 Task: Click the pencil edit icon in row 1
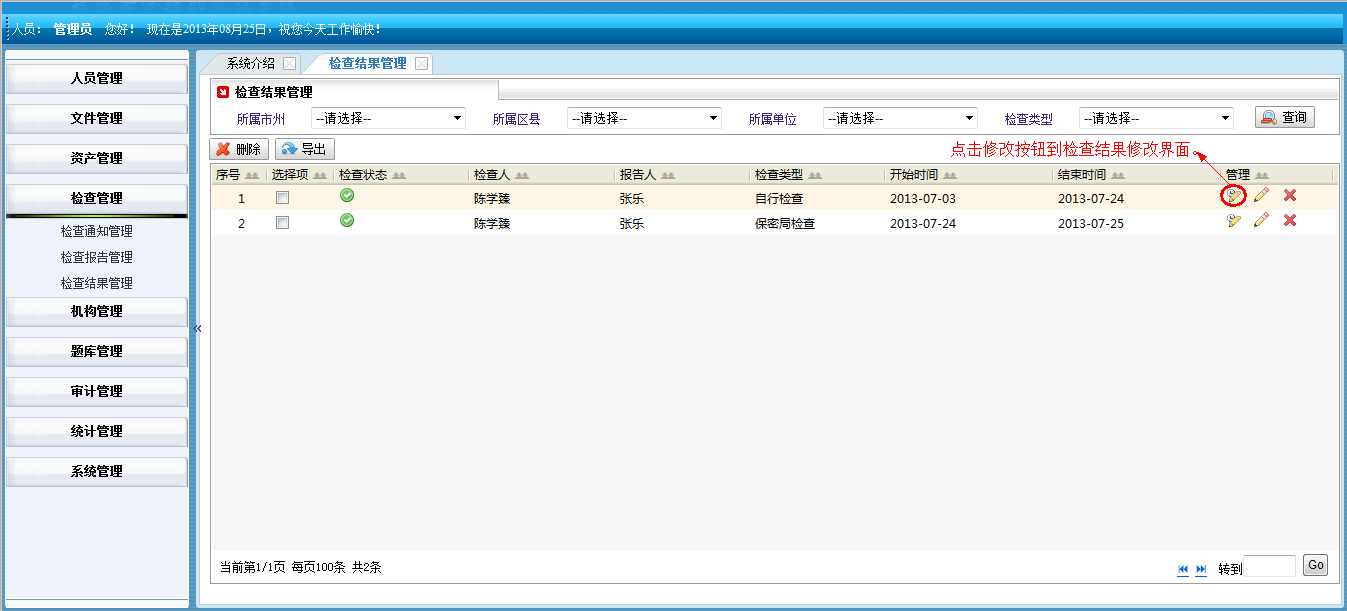1262,195
